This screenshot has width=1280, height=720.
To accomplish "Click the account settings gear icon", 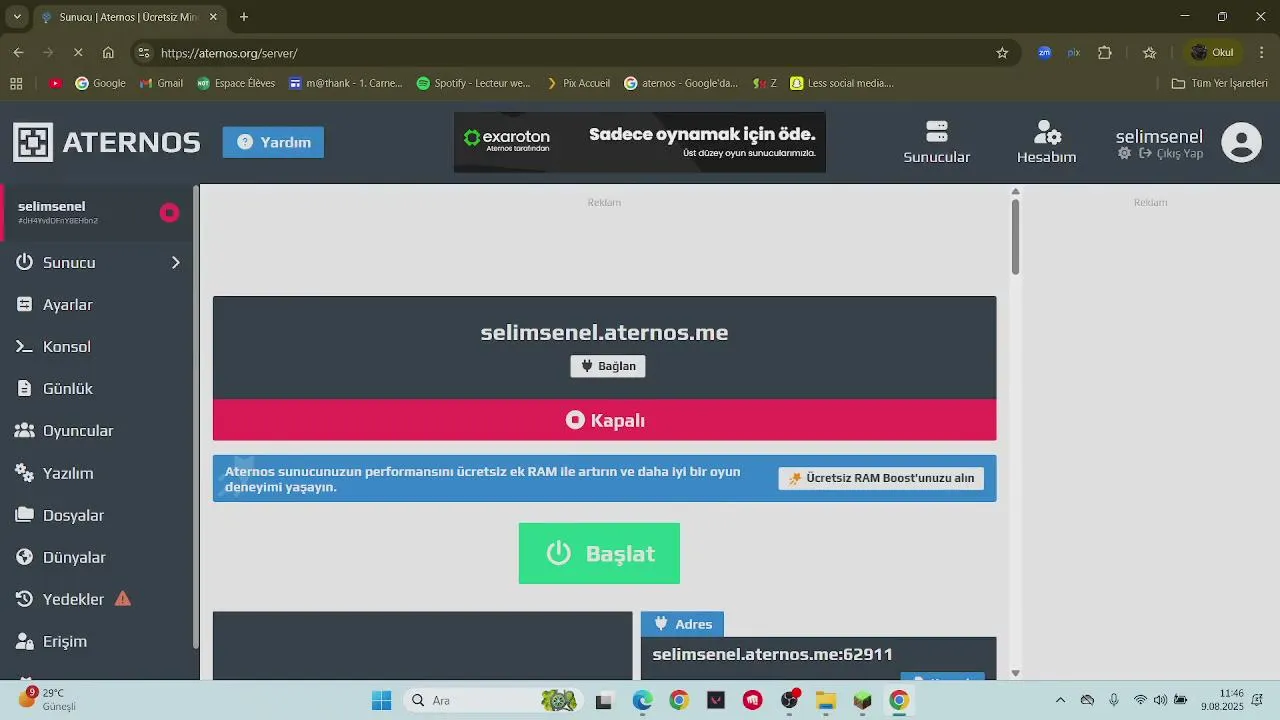I will click(1124, 153).
